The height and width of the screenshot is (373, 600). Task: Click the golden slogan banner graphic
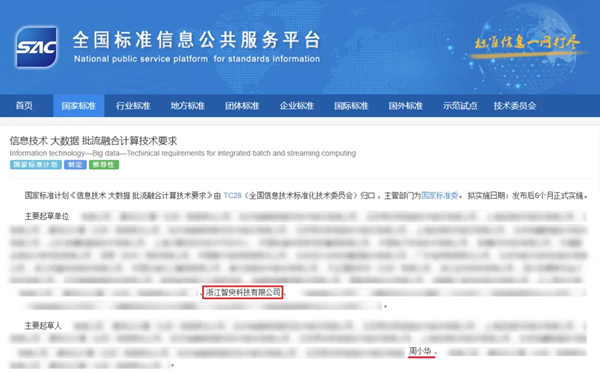pos(527,46)
